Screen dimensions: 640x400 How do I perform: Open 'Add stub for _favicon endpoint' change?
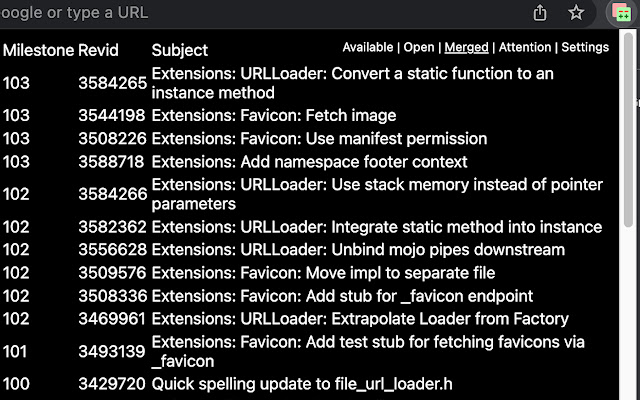pos(342,296)
